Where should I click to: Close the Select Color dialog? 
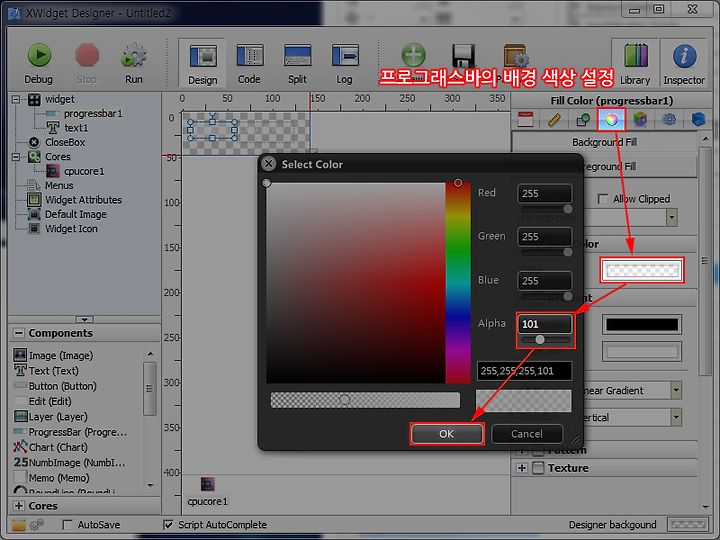coord(269,163)
